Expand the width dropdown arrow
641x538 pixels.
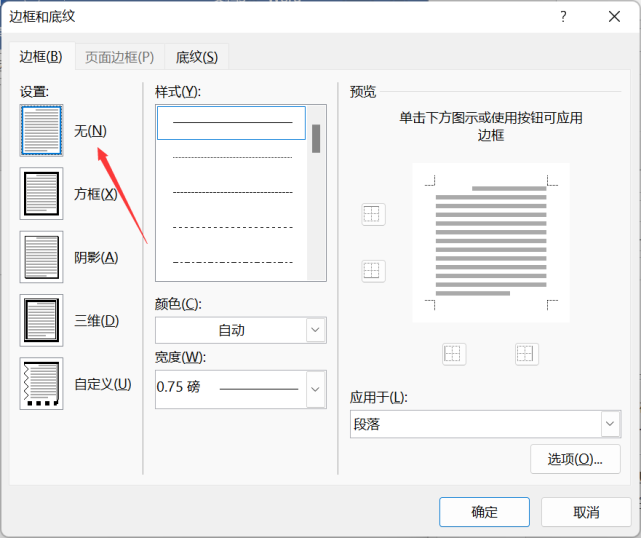[316, 390]
